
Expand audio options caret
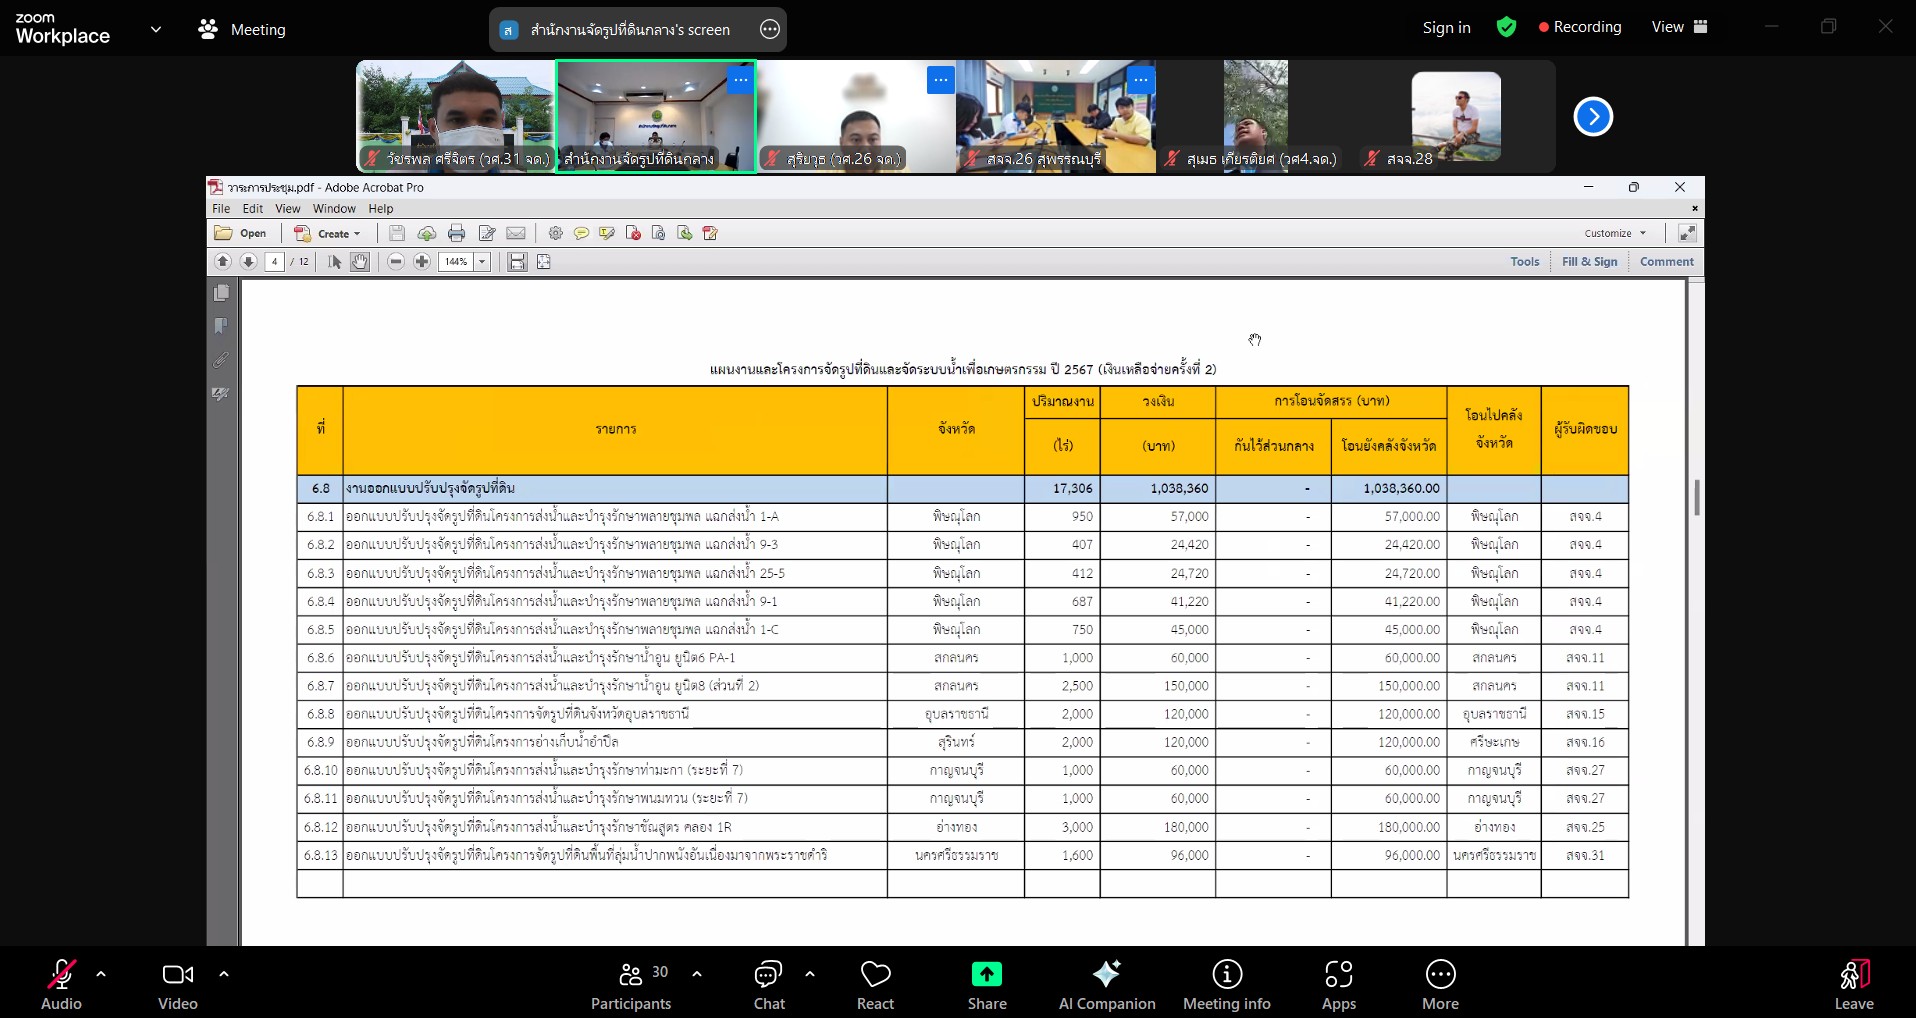(101, 973)
